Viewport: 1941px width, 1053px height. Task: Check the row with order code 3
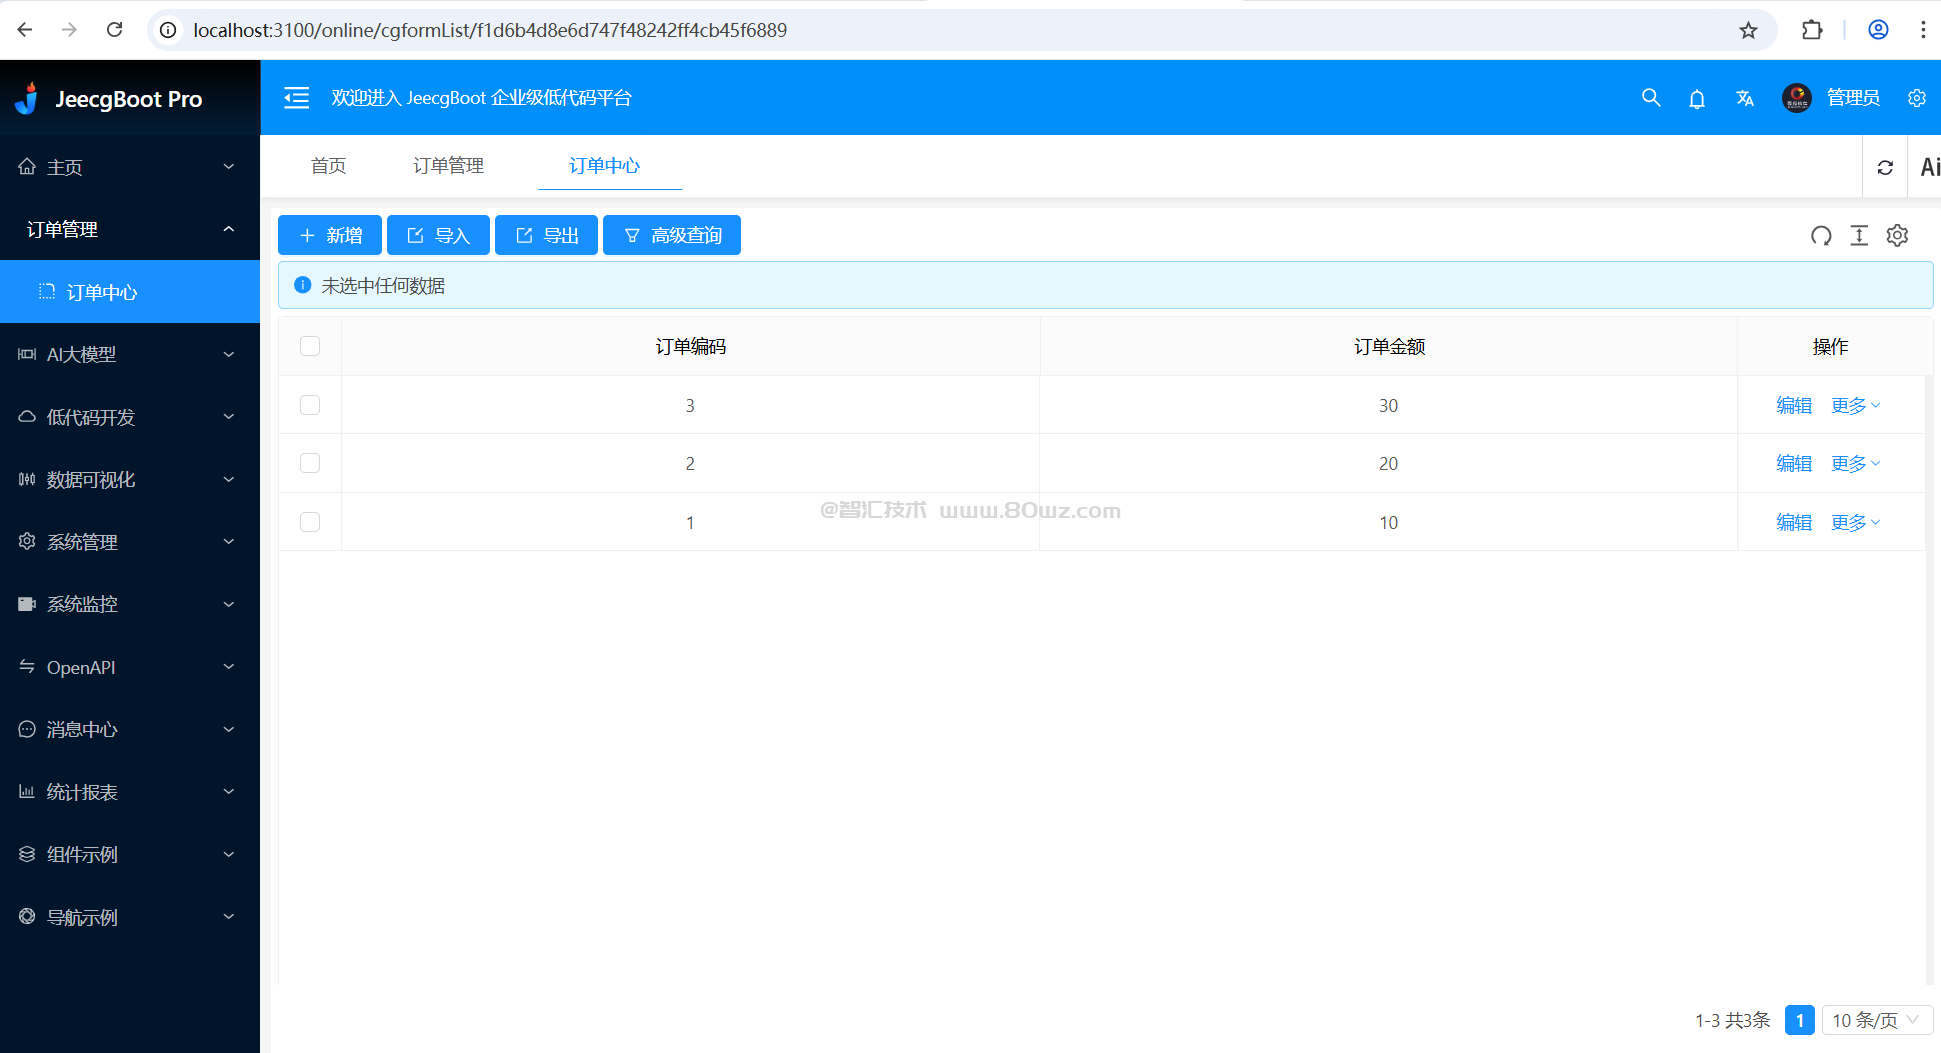pos(310,405)
